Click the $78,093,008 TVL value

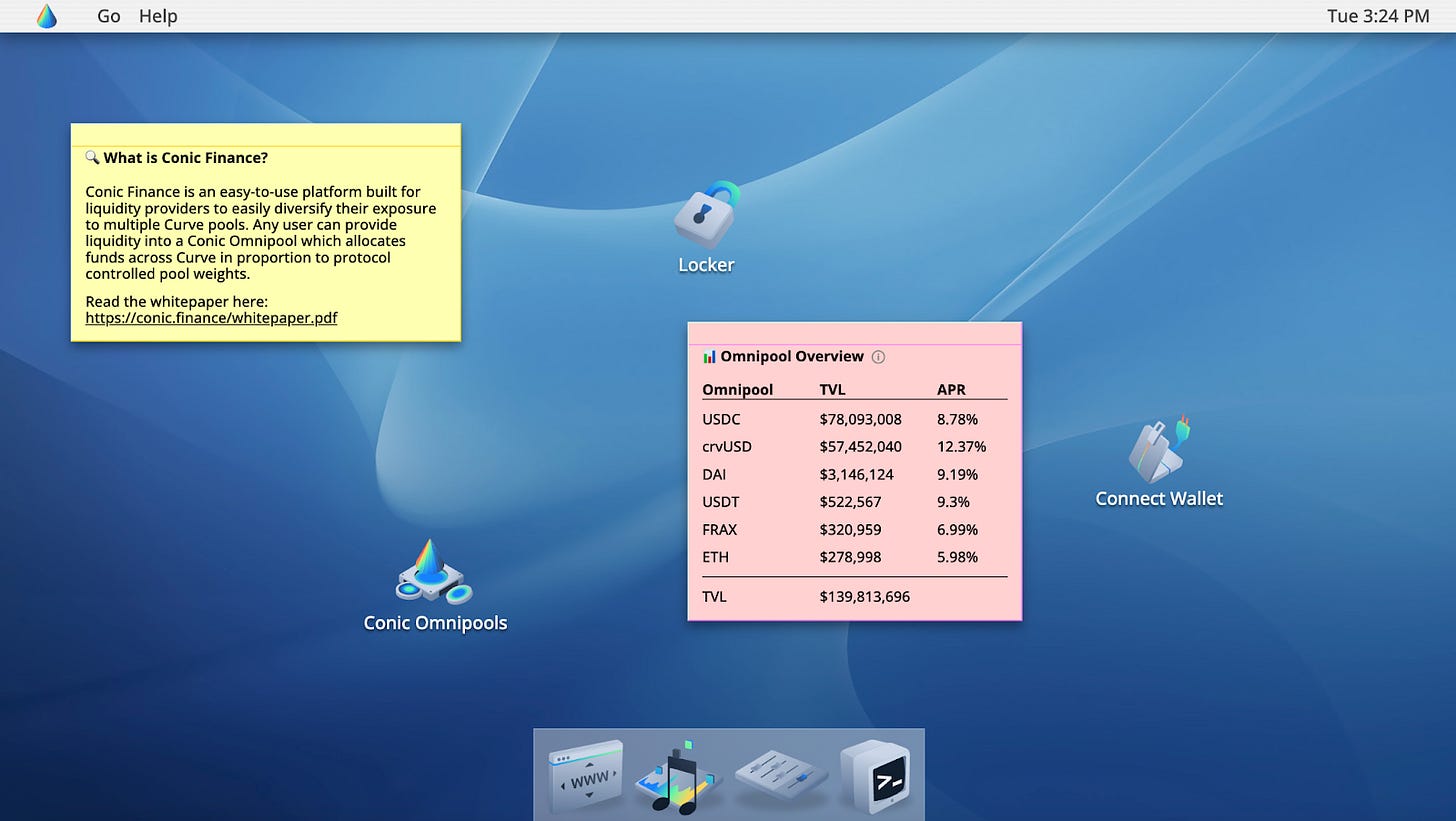(x=861, y=420)
